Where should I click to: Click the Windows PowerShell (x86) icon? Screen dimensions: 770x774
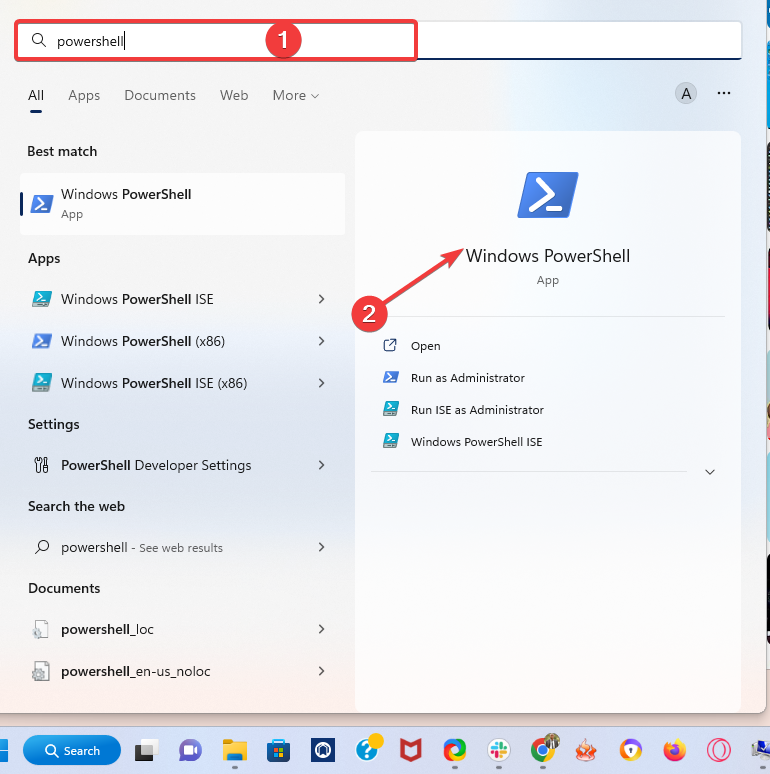[42, 341]
